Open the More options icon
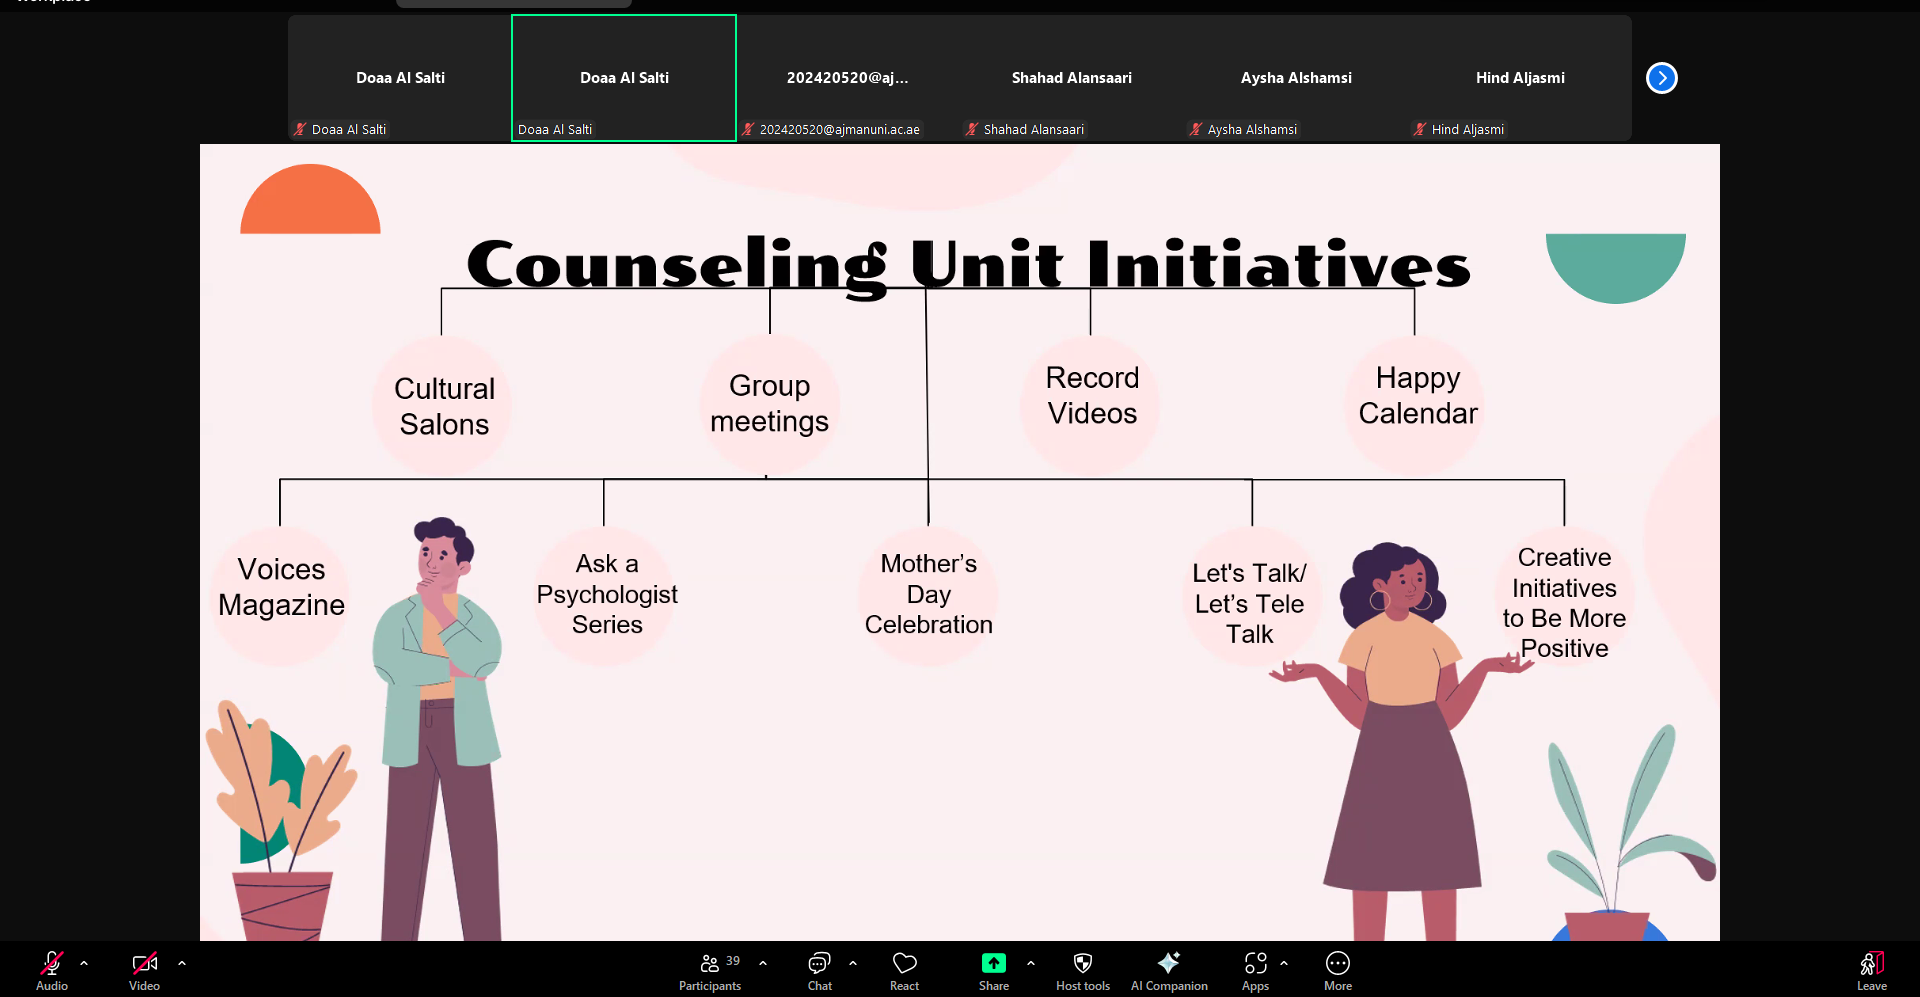 tap(1337, 964)
